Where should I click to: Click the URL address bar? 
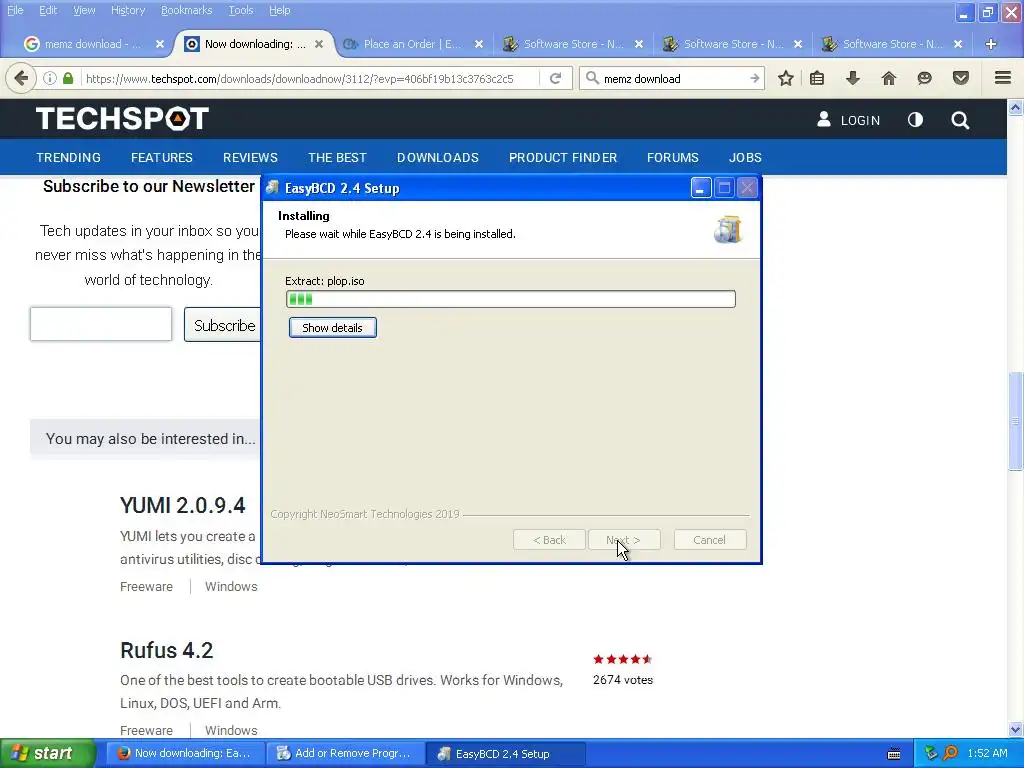point(310,78)
